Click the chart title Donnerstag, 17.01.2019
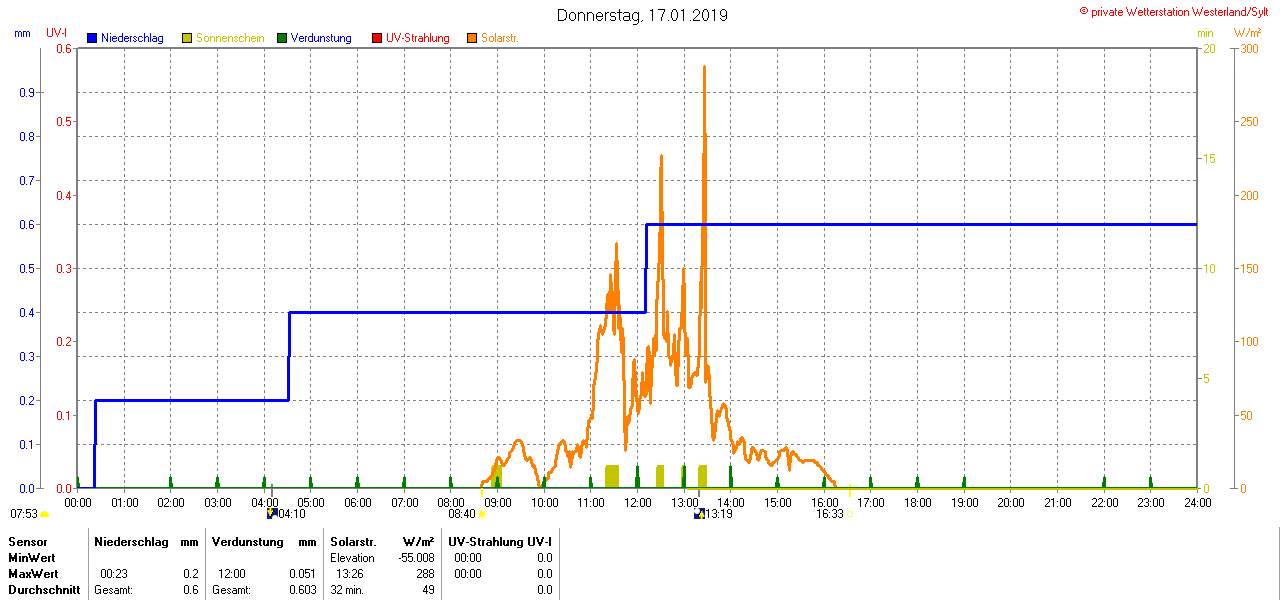Image resolution: width=1280 pixels, height=600 pixels. coord(642,16)
